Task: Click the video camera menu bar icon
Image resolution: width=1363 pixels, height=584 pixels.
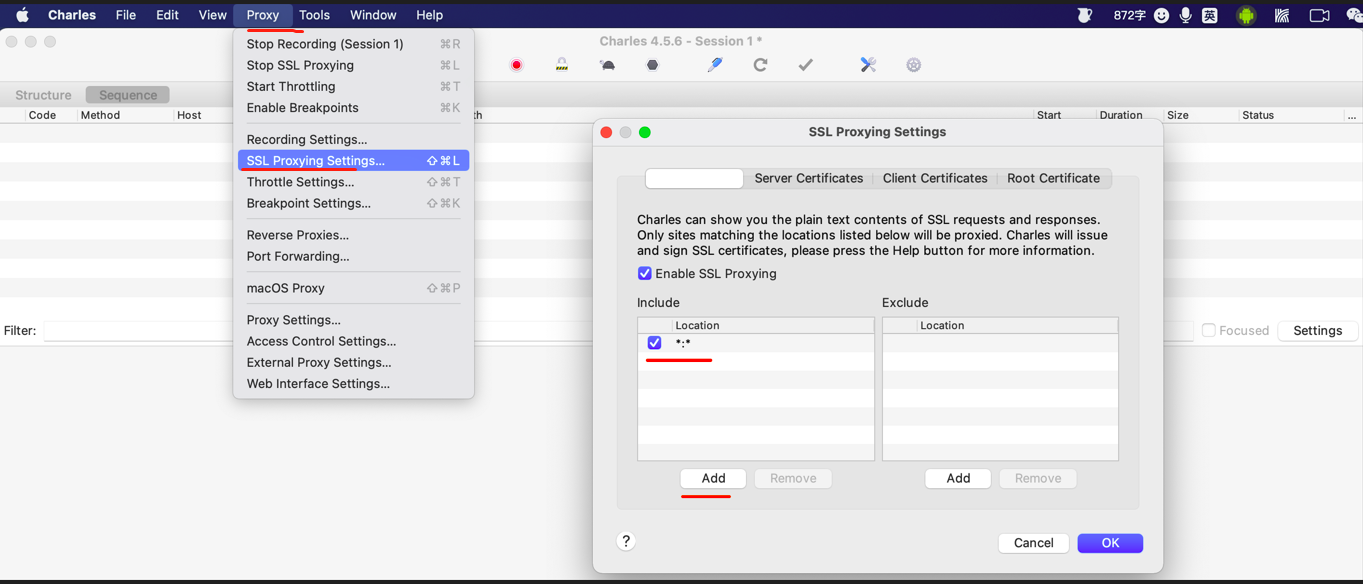Action: [x=1319, y=15]
